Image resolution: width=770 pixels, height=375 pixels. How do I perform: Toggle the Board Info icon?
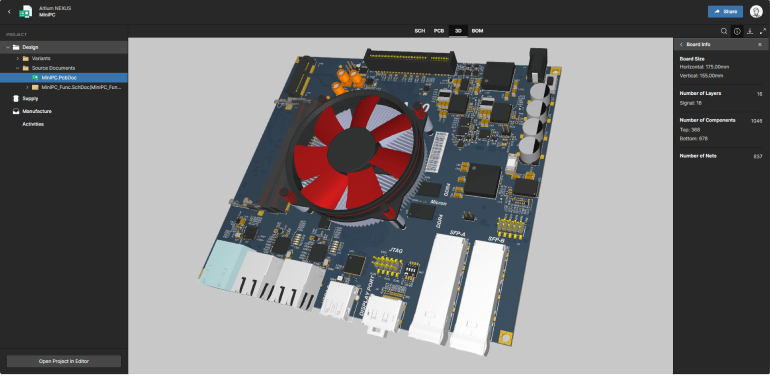737,31
